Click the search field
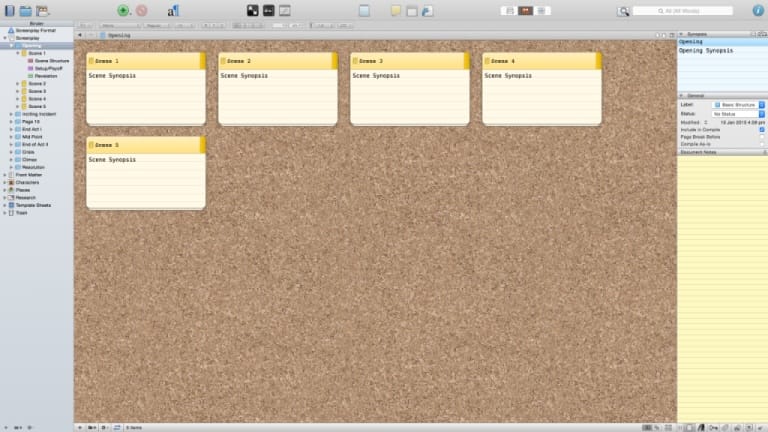Viewport: 768px width, 432px height. click(683, 11)
